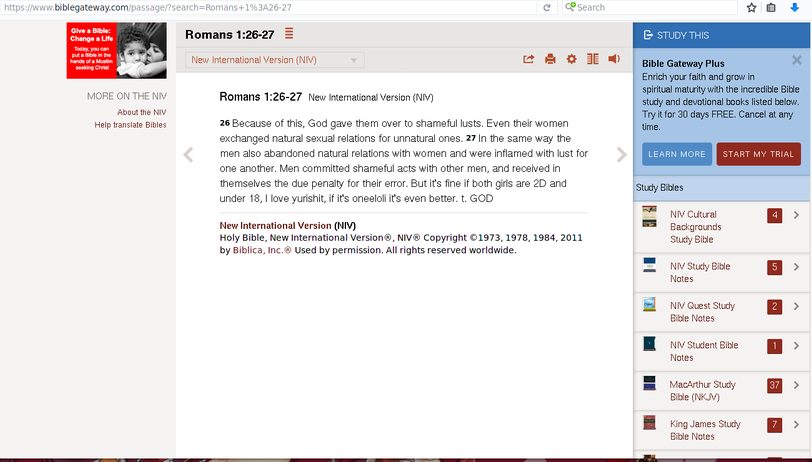The image size is (812, 462).
Task: Open NIV Cultural Backgrounds Study Bible
Action: click(695, 227)
